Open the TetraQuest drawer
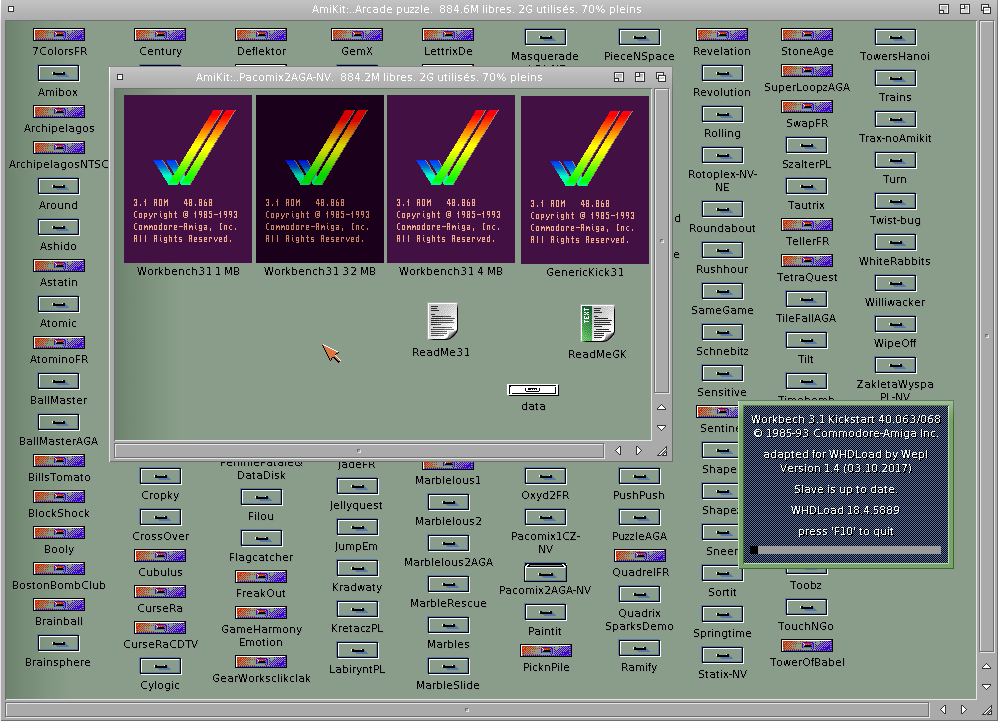This screenshot has width=998, height=721. pyautogui.click(x=806, y=260)
